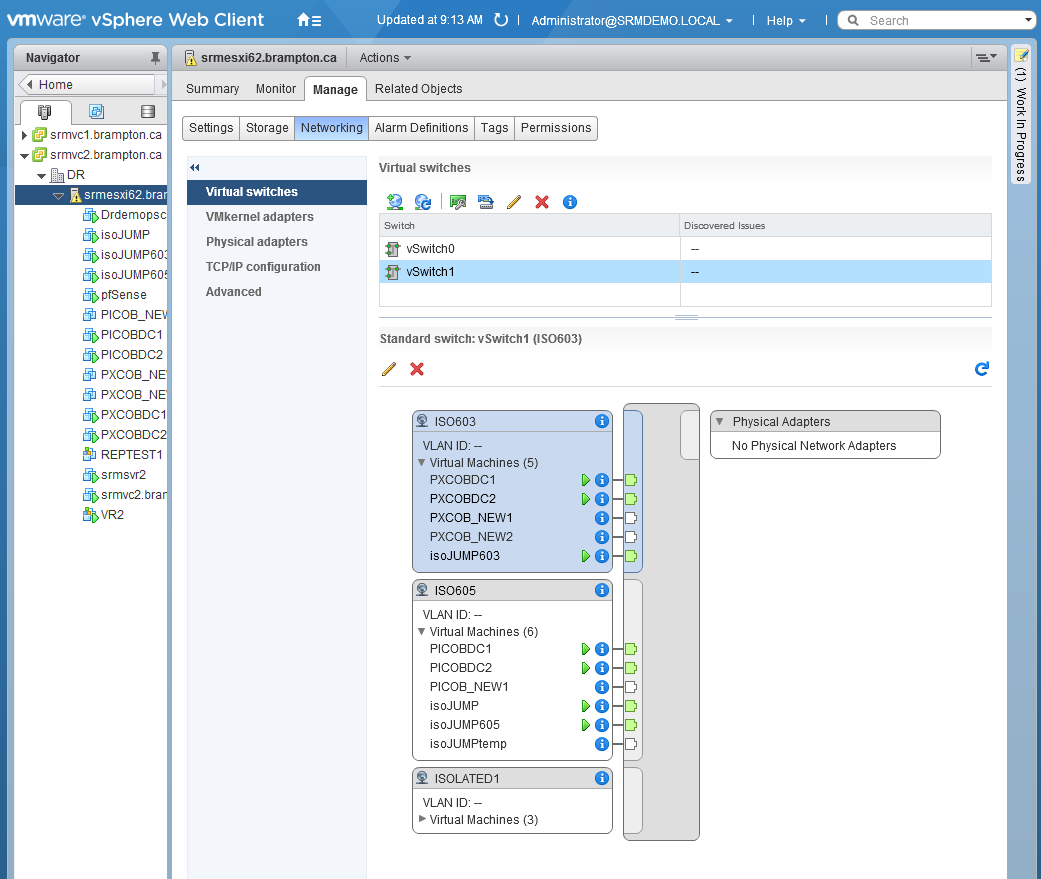Open the Tags sub-tab
The height and width of the screenshot is (879, 1041).
tap(494, 127)
